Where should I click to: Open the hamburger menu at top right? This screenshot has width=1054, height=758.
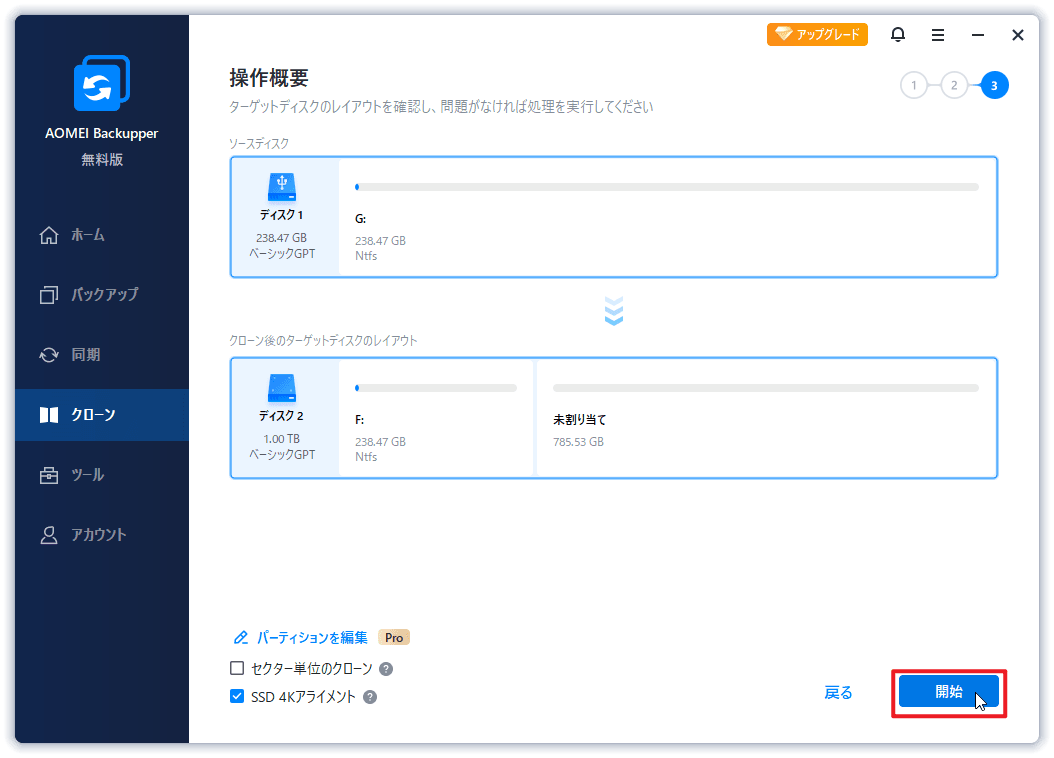click(x=938, y=34)
